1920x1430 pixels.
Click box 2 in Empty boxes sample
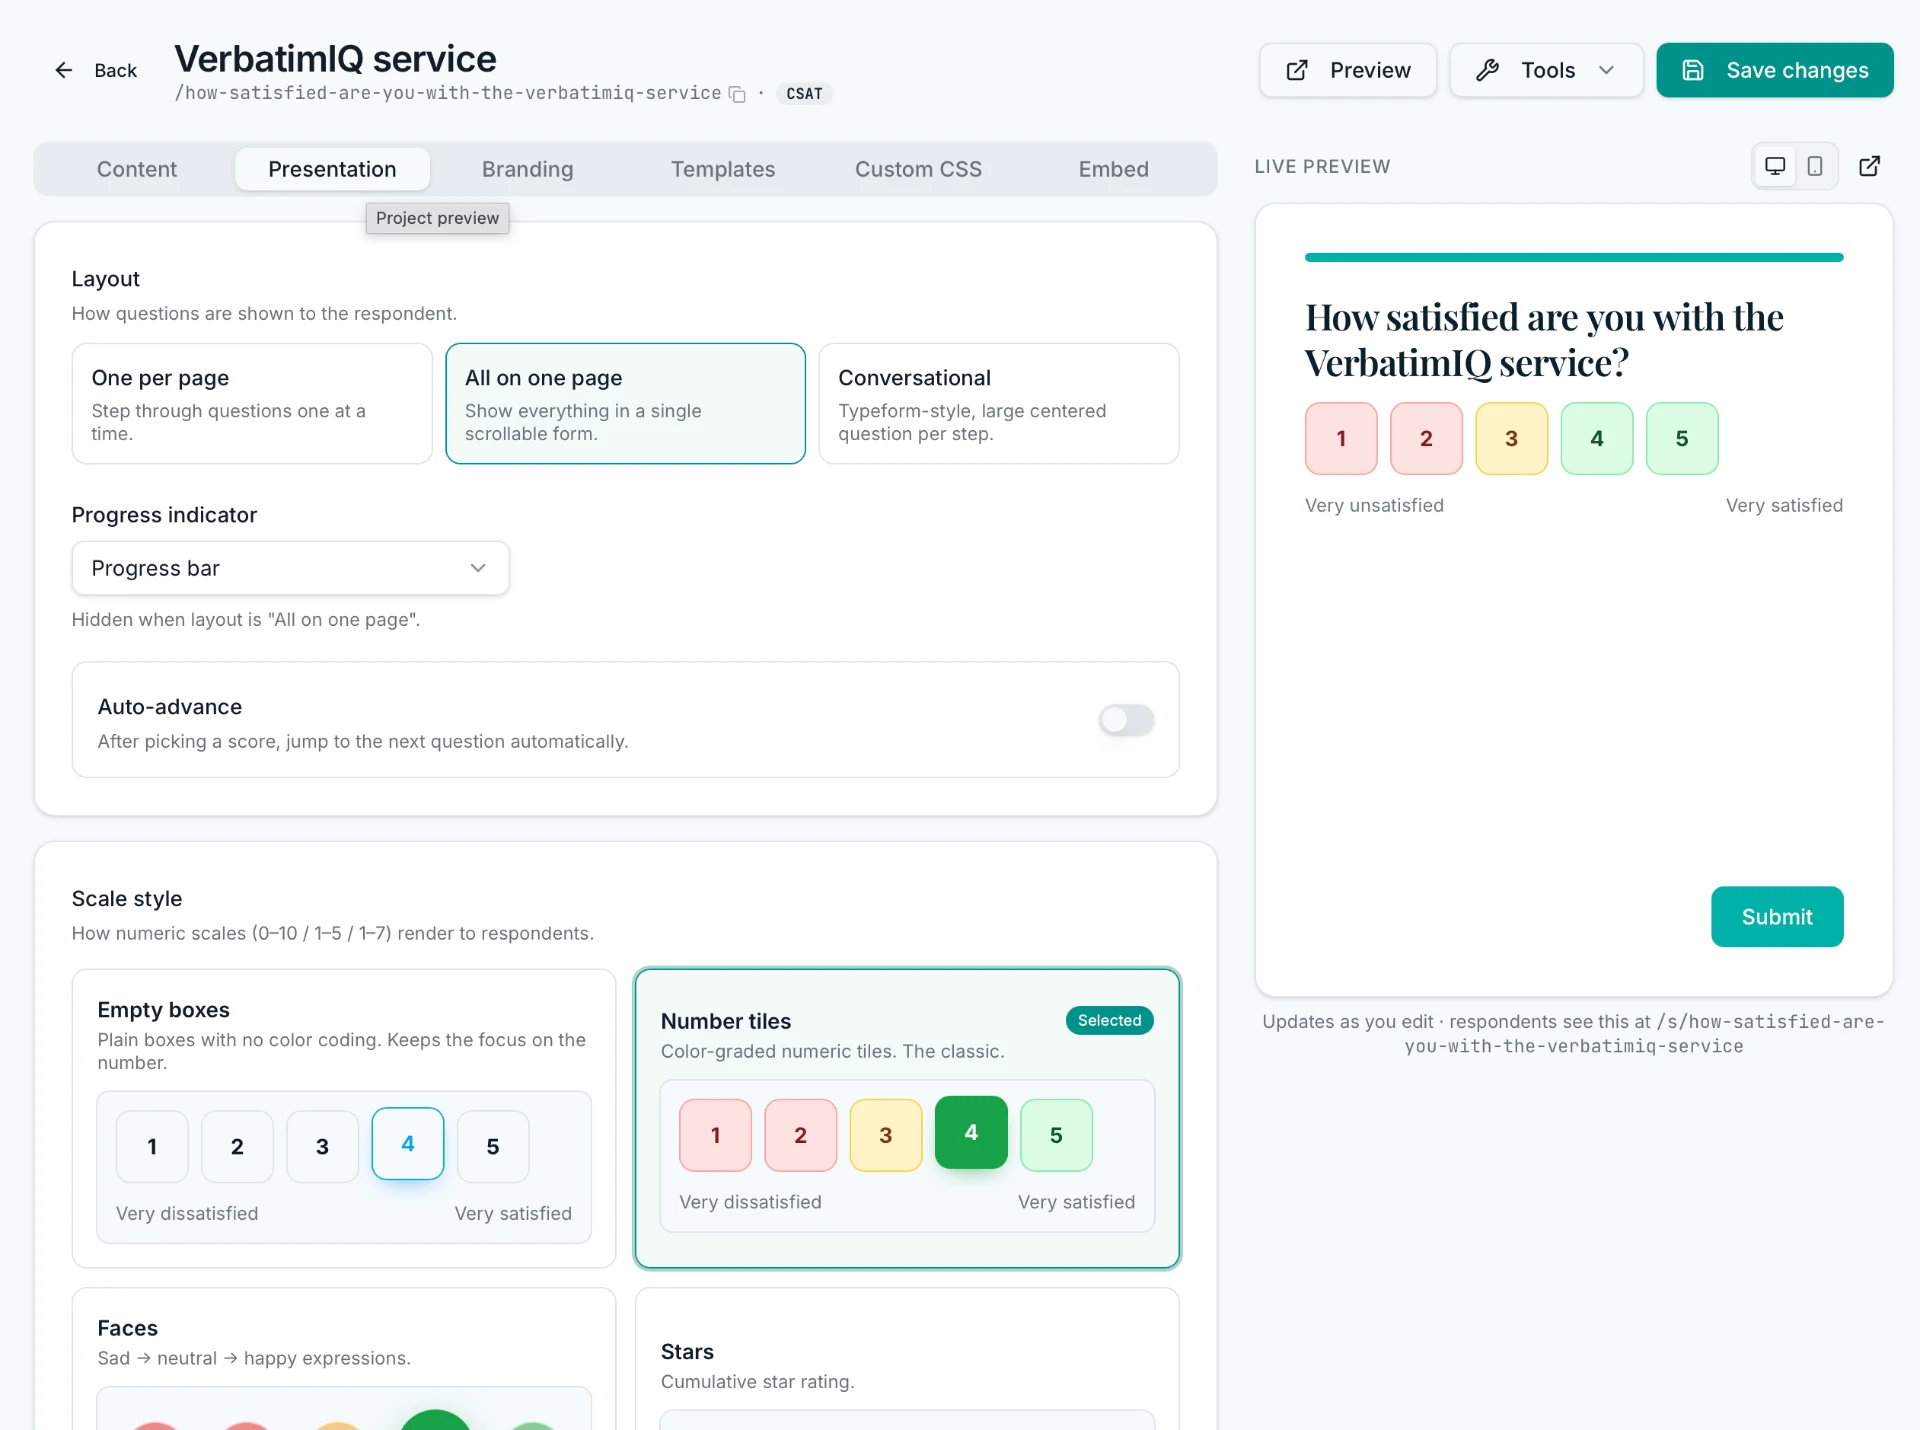pos(237,1147)
